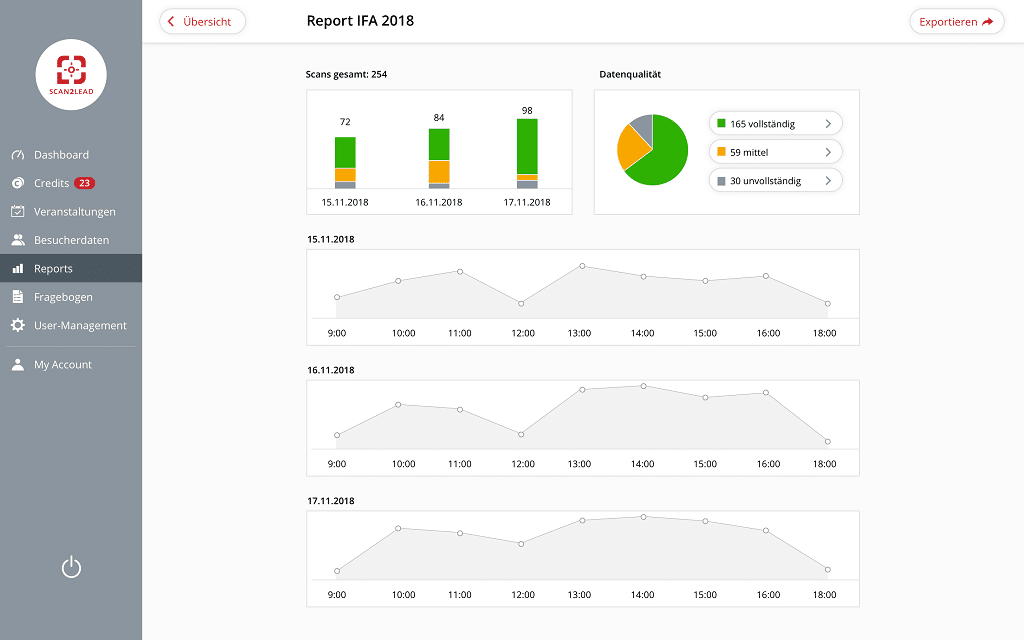Click the Fragebogen document icon
Viewport: 1024px width, 640px height.
[x=17, y=297]
